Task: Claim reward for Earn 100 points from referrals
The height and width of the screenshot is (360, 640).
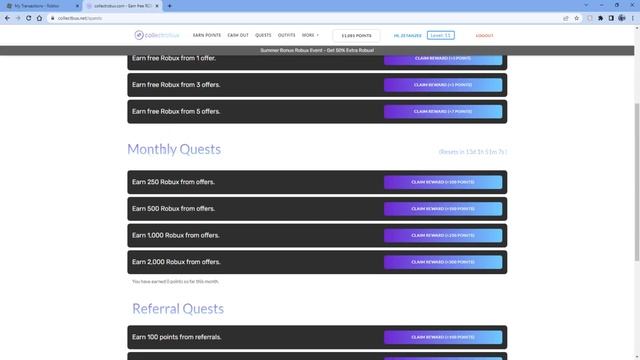Action: pyautogui.click(x=443, y=337)
